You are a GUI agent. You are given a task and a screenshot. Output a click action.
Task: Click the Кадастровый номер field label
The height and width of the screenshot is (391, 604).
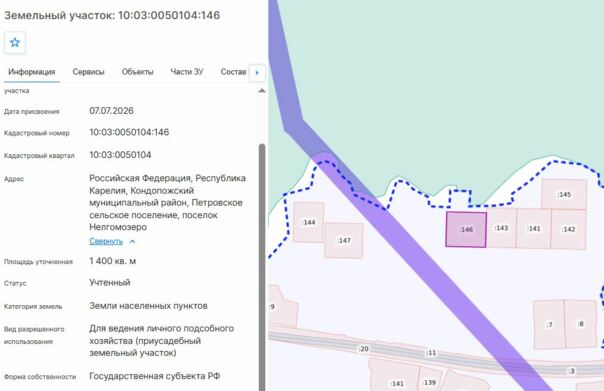(37, 133)
